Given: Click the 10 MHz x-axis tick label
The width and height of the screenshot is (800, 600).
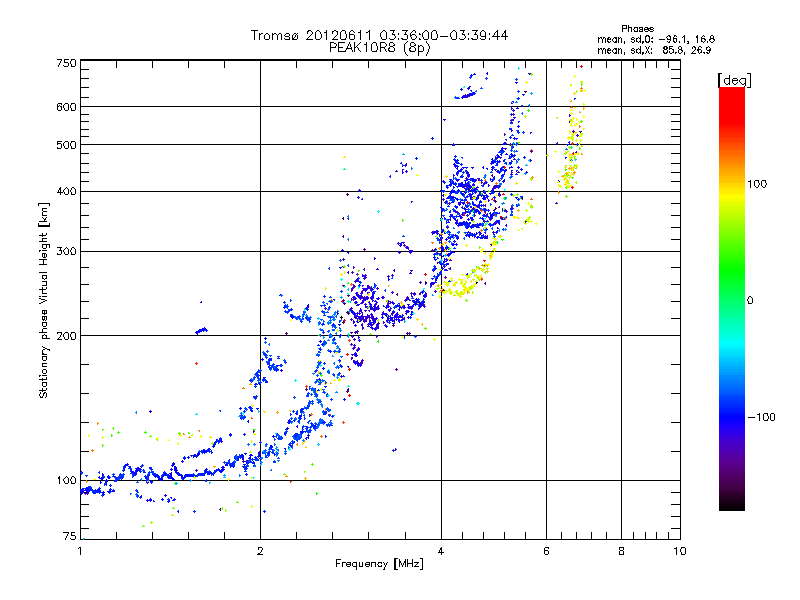Looking at the screenshot, I should [680, 551].
